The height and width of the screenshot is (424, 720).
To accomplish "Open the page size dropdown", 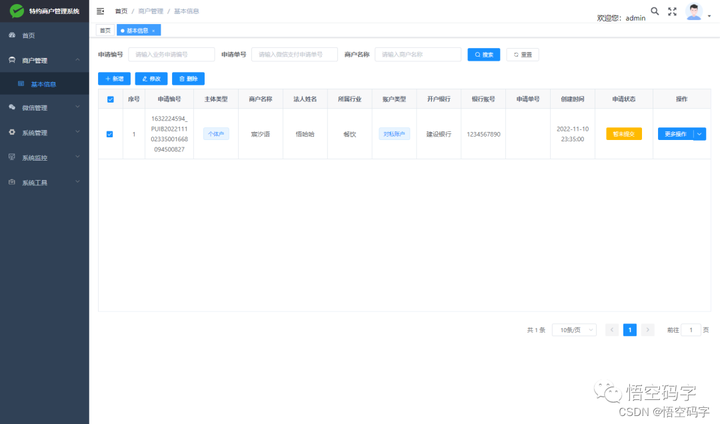I will click(574, 330).
